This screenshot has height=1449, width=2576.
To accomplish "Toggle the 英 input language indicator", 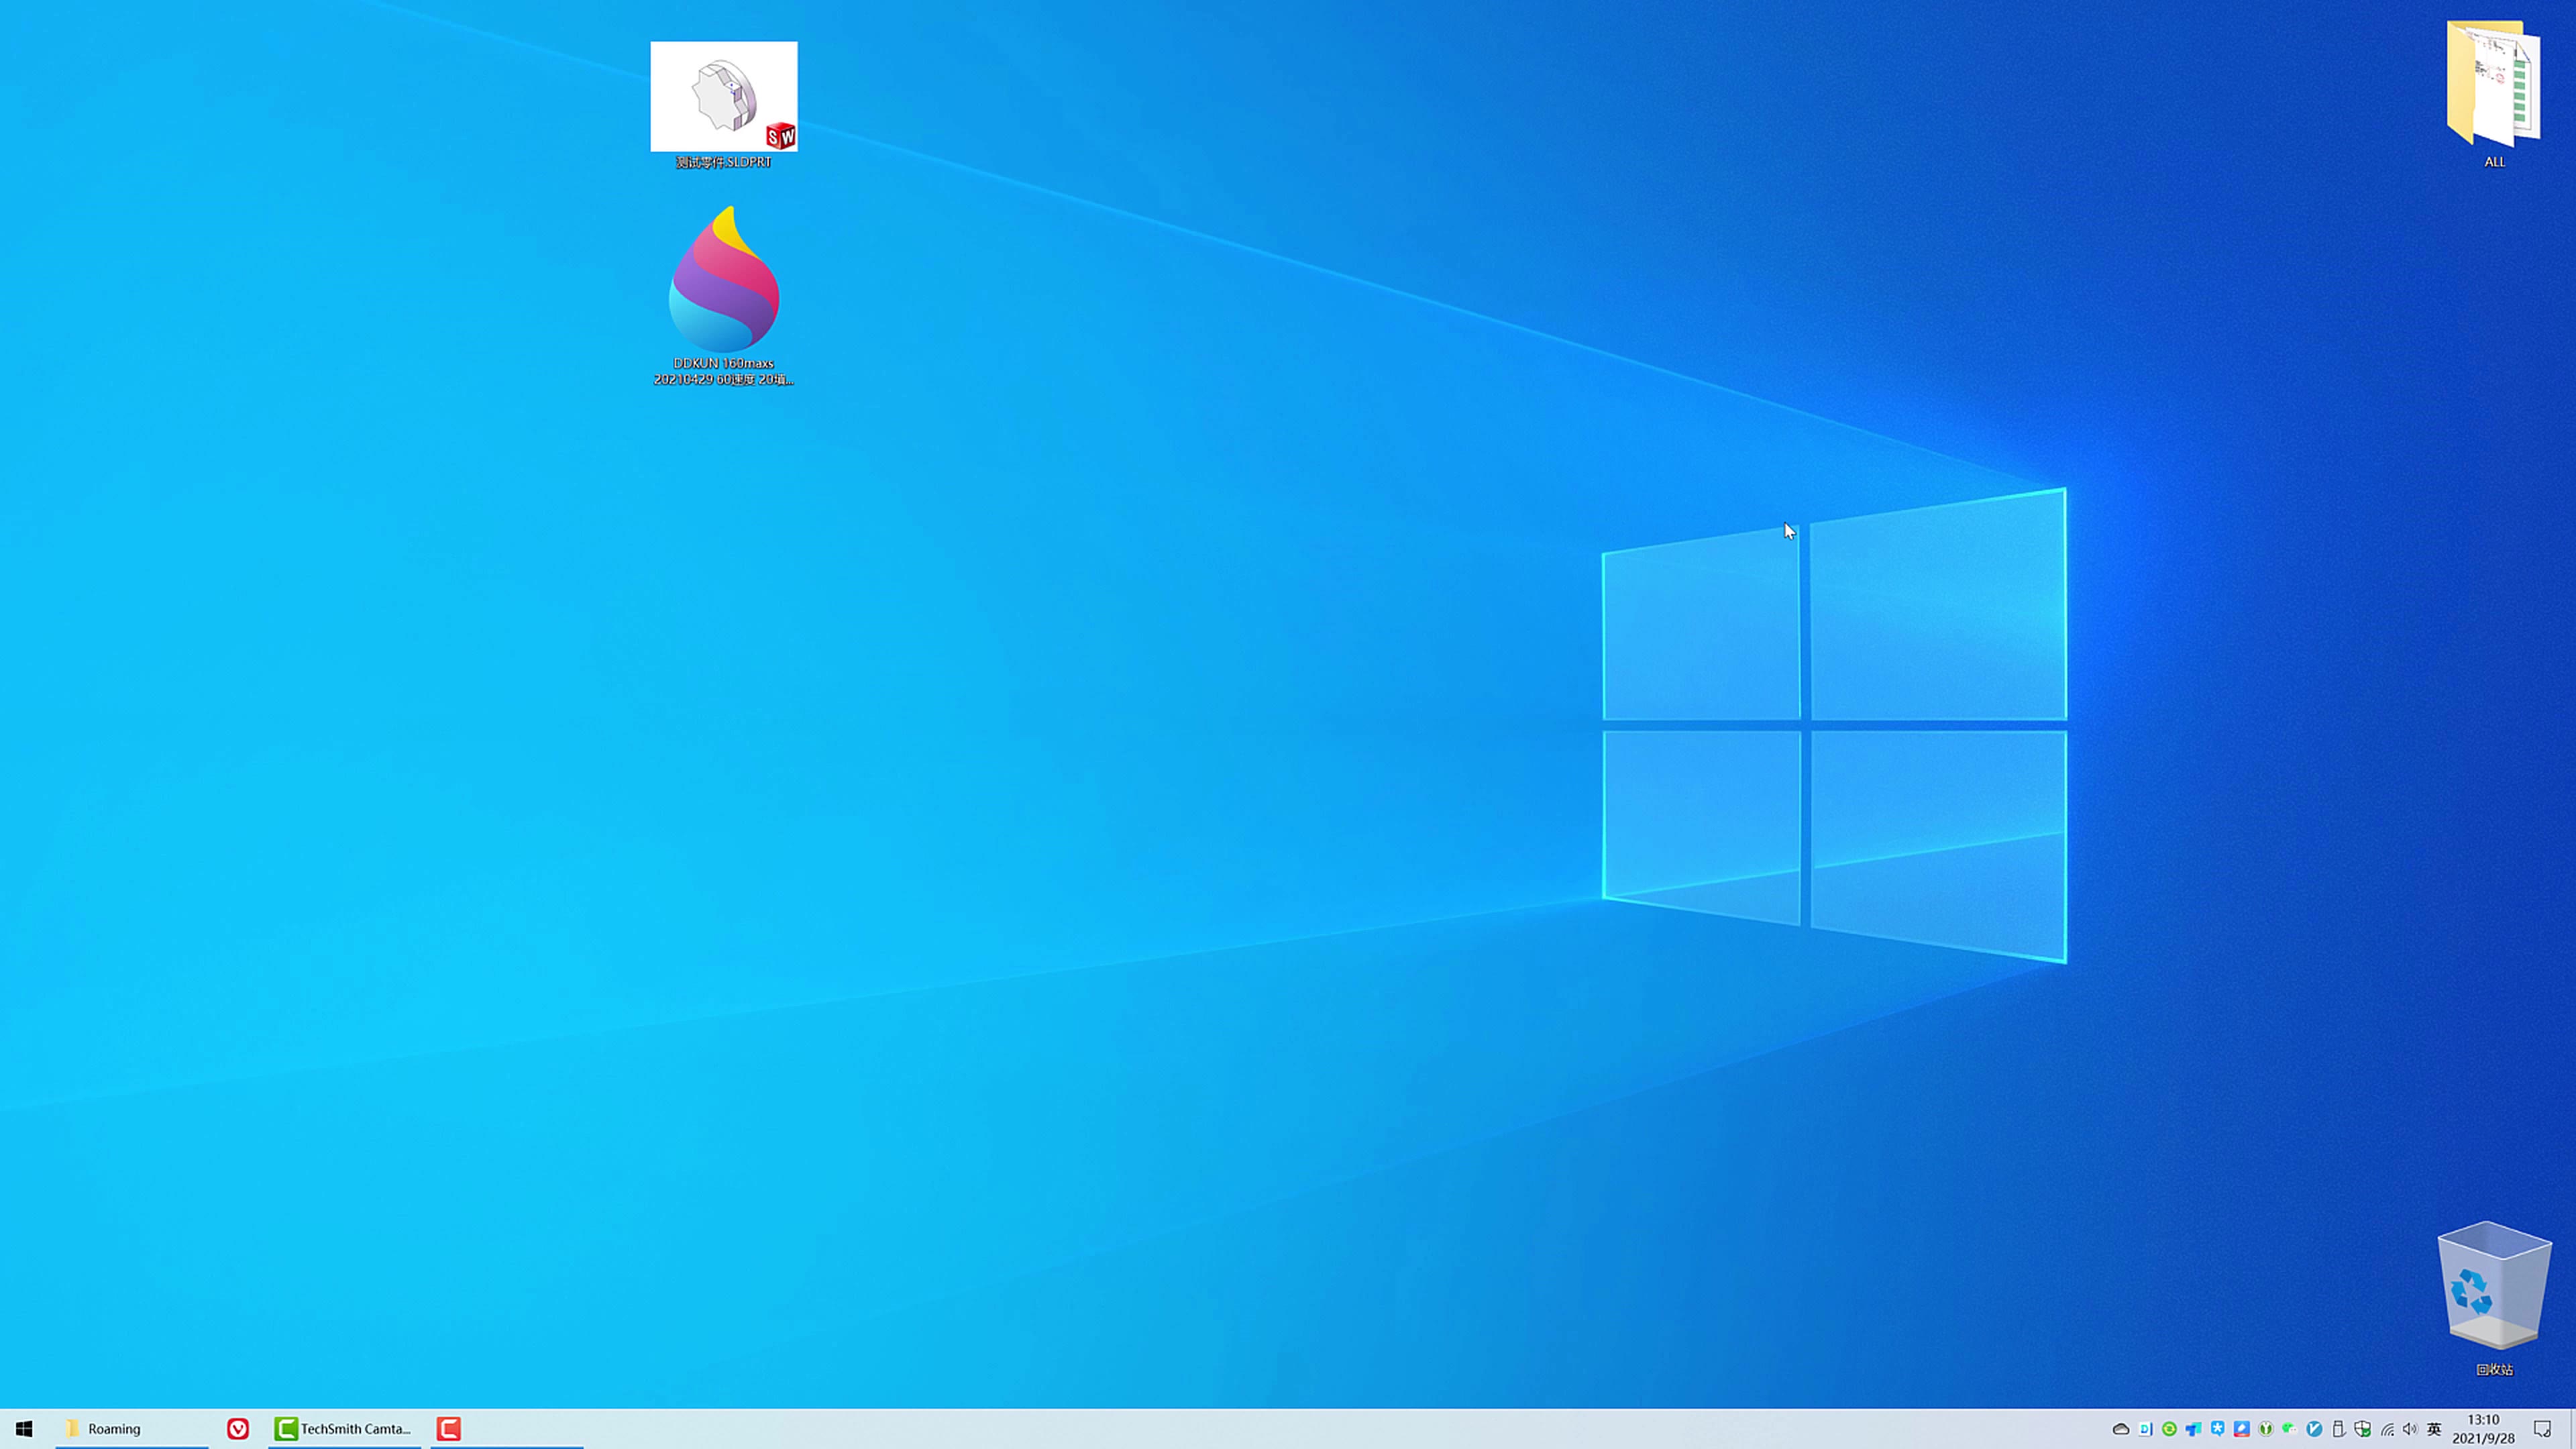I will (2435, 1429).
